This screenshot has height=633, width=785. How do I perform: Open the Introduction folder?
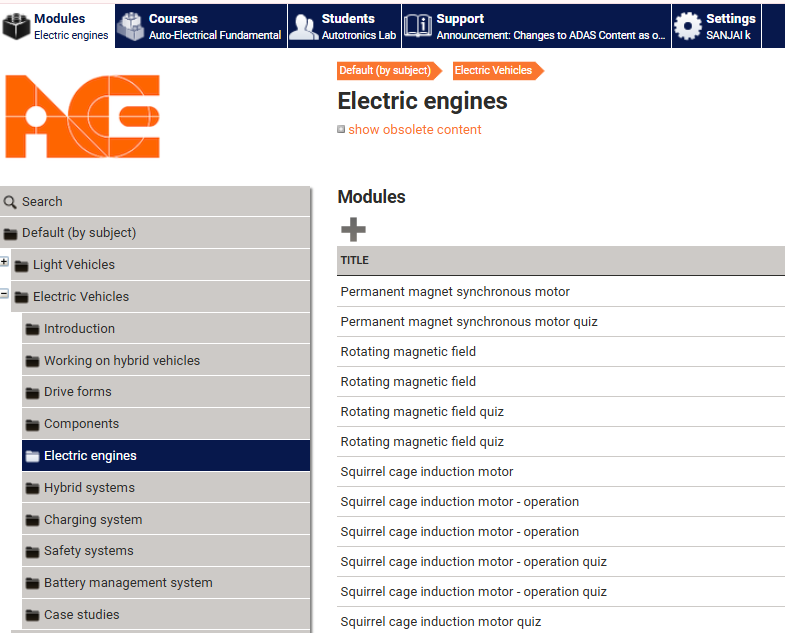166,329
